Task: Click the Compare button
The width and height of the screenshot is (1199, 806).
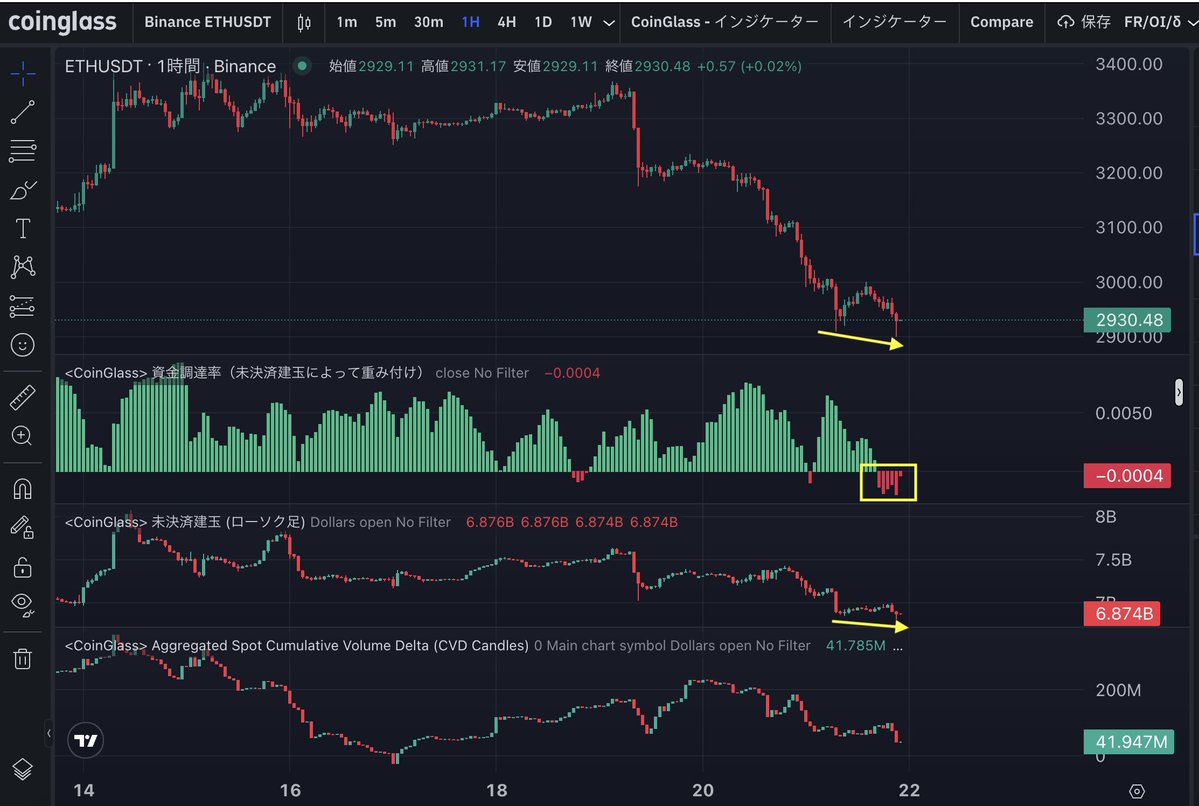Action: tap(1001, 21)
